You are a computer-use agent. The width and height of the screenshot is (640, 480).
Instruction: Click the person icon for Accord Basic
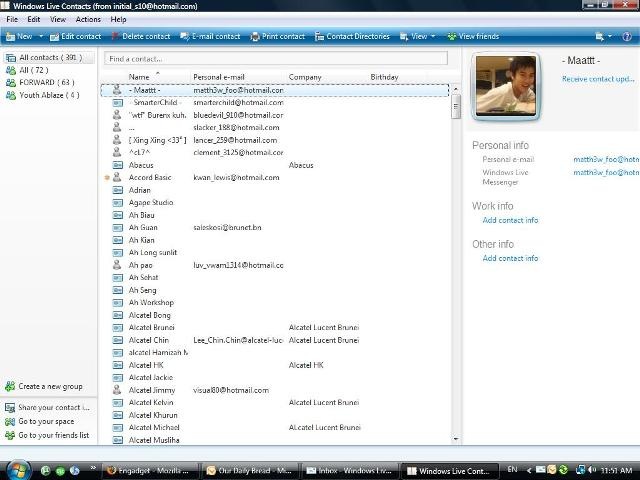[117, 177]
